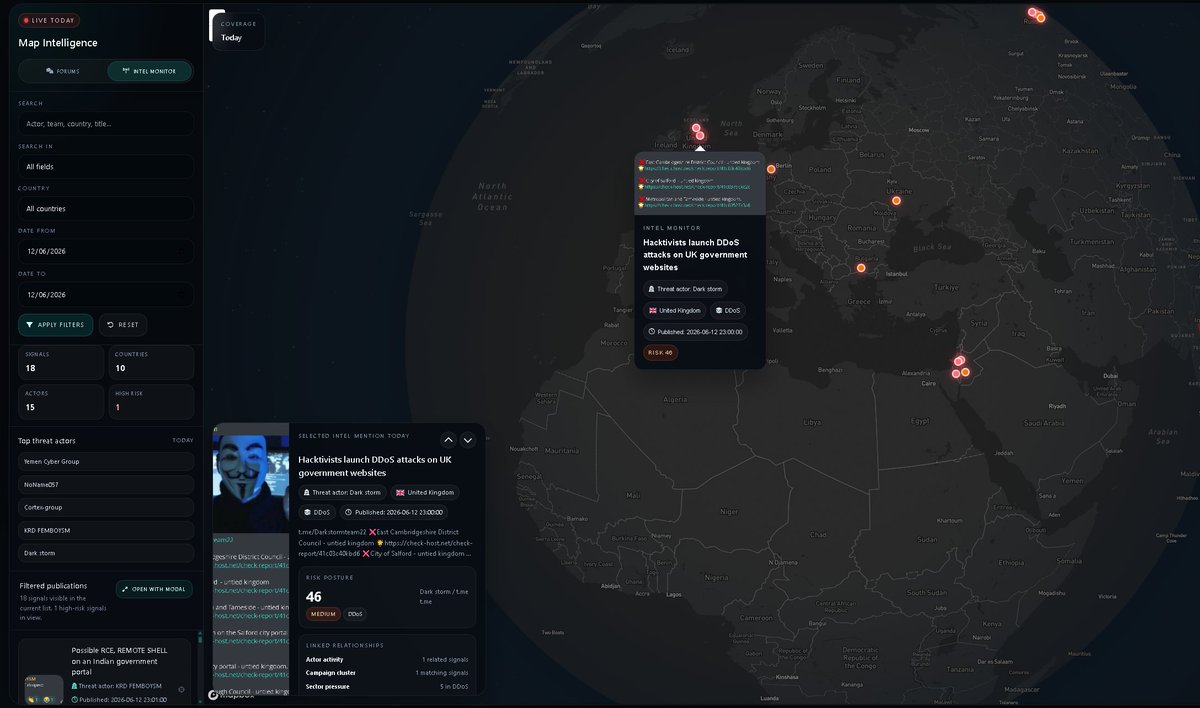
Task: Click the Published 2026-06-12 chip in detail panel
Action: pyautogui.click(x=393, y=512)
